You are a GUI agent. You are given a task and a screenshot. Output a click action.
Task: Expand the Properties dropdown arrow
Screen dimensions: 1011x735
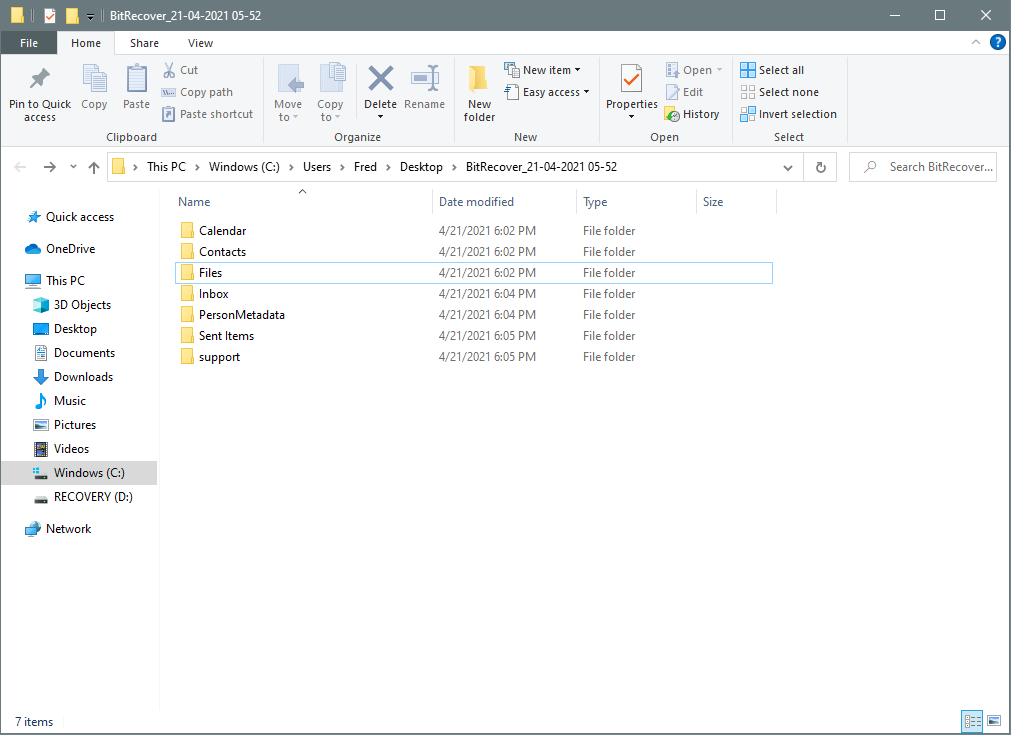[631, 117]
